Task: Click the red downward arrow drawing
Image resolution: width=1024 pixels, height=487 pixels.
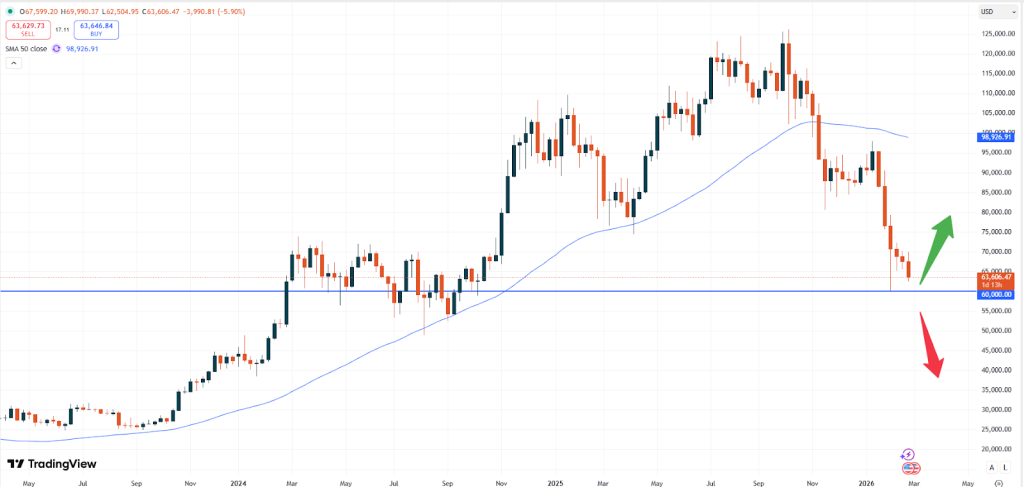Action: (929, 346)
